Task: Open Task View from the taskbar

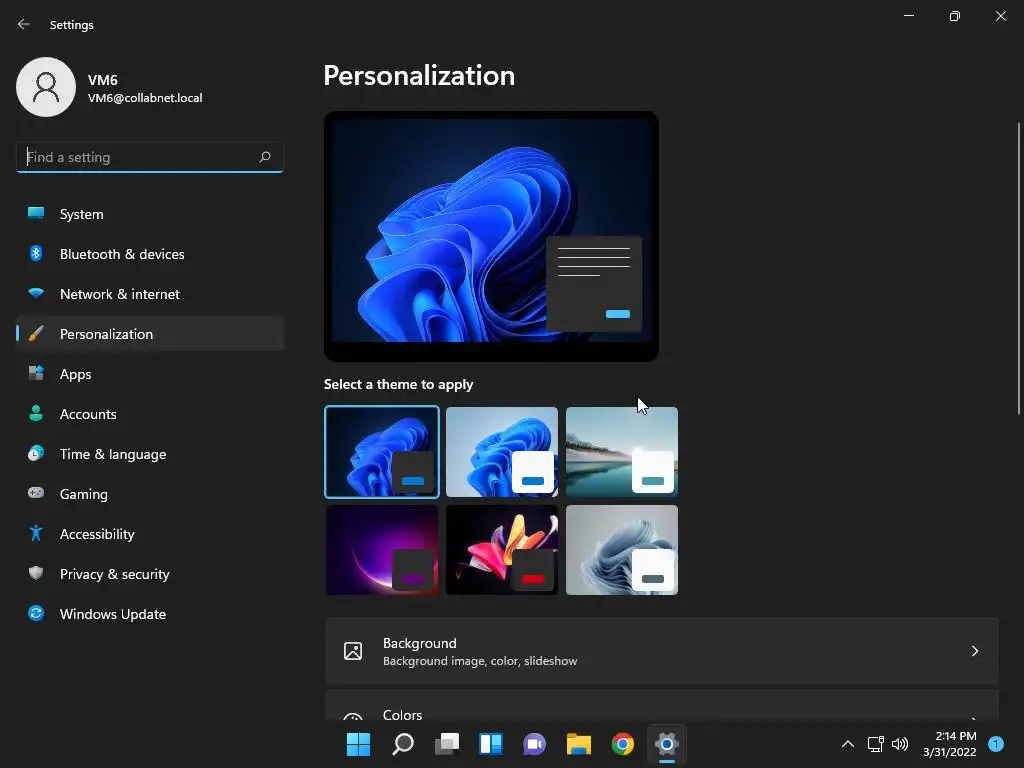Action: (x=447, y=744)
